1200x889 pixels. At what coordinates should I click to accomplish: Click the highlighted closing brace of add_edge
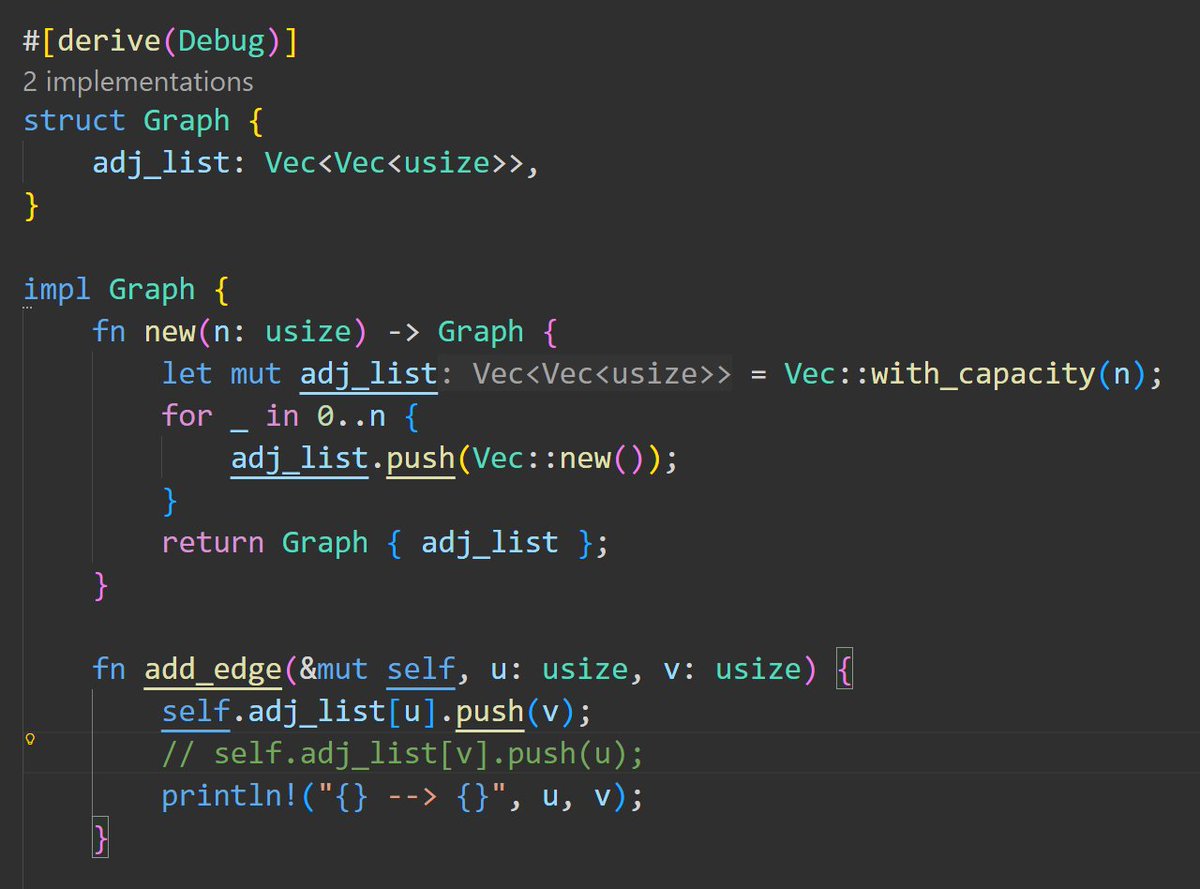click(x=98, y=838)
